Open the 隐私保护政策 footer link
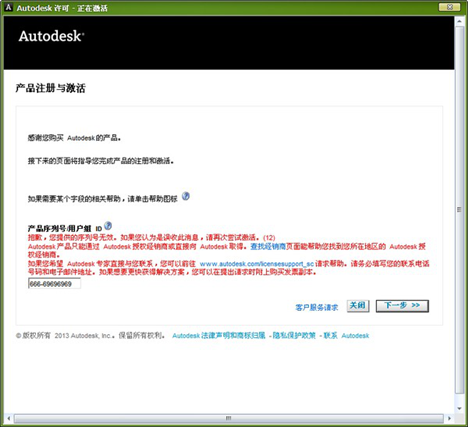 [294, 335]
